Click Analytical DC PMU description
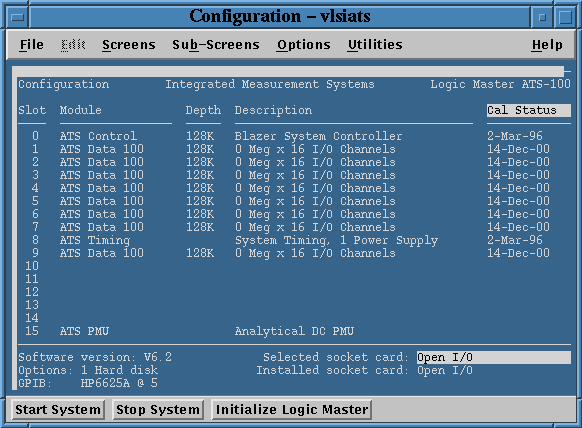Image resolution: width=582 pixels, height=428 pixels. [294, 331]
